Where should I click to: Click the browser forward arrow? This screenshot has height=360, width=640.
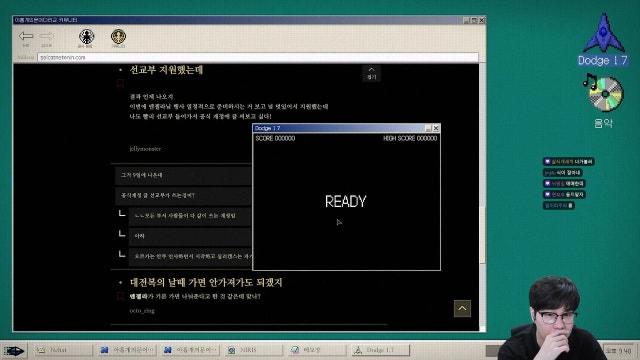[x=47, y=36]
